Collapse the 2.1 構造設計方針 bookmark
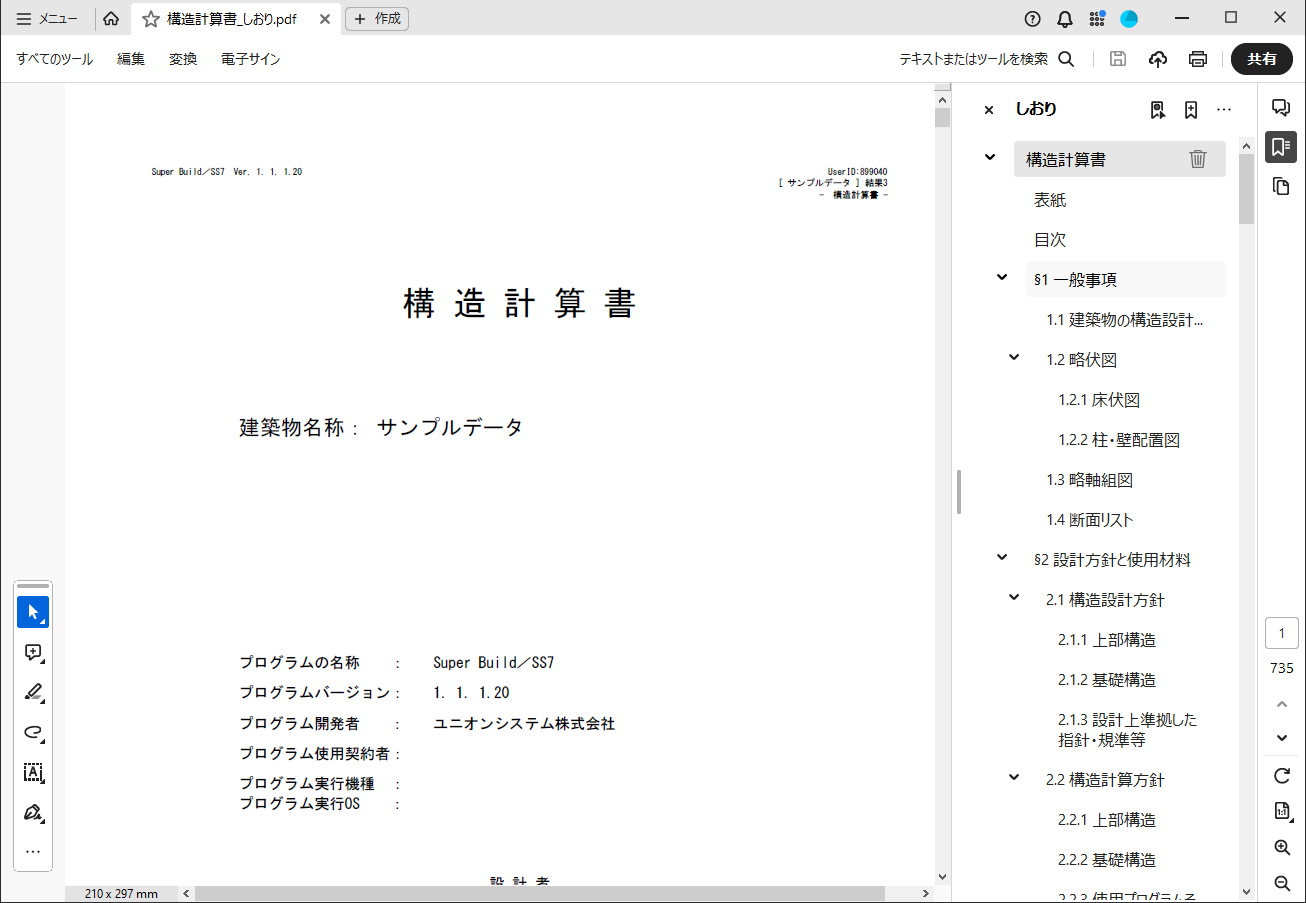Screen dimensions: 1306x903 click(1014, 597)
